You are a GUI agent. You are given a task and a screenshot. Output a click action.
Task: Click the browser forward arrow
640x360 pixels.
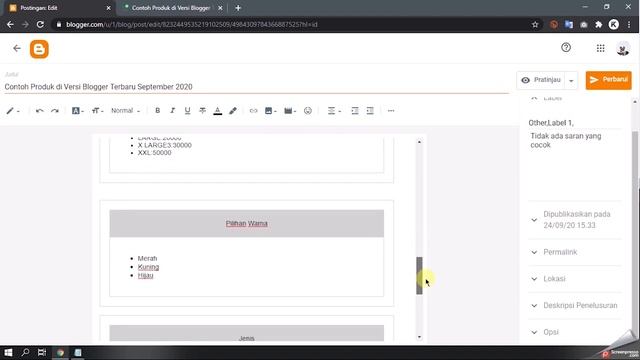tap(25, 24)
